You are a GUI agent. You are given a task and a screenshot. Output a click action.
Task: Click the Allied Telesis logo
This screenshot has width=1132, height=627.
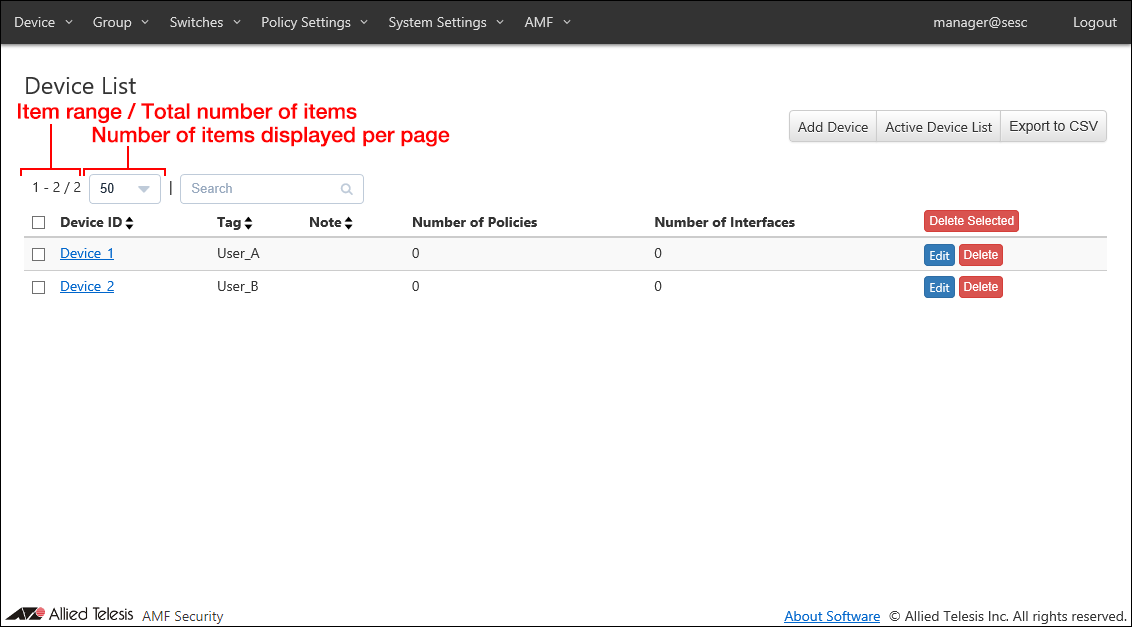coord(70,614)
